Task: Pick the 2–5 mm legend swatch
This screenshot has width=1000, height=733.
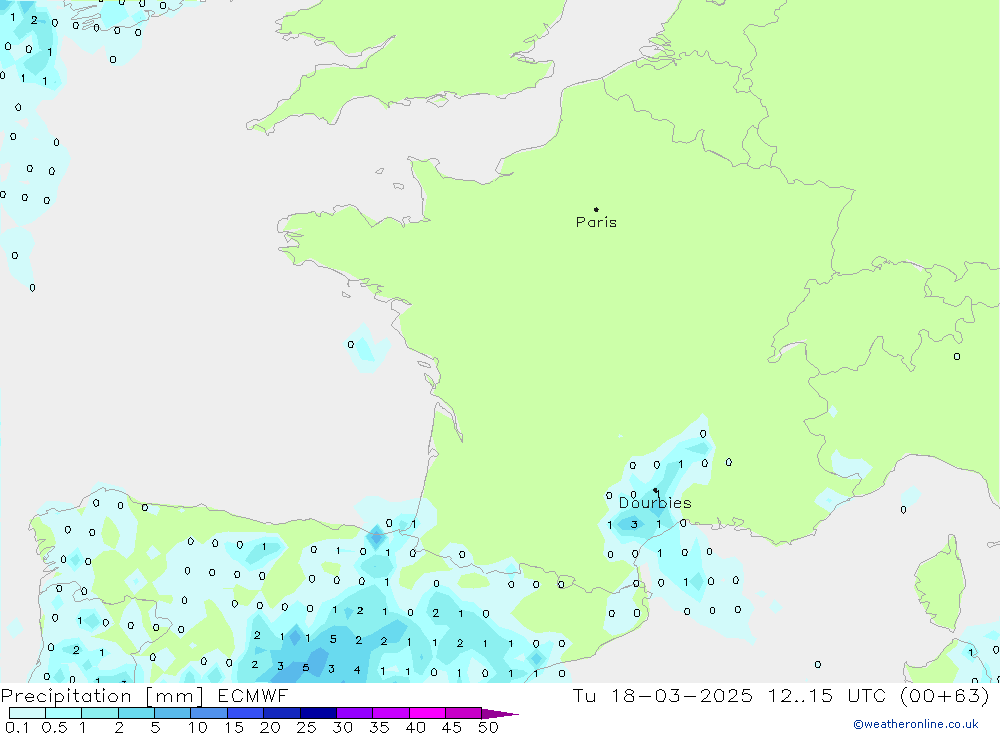Action: 136,713
